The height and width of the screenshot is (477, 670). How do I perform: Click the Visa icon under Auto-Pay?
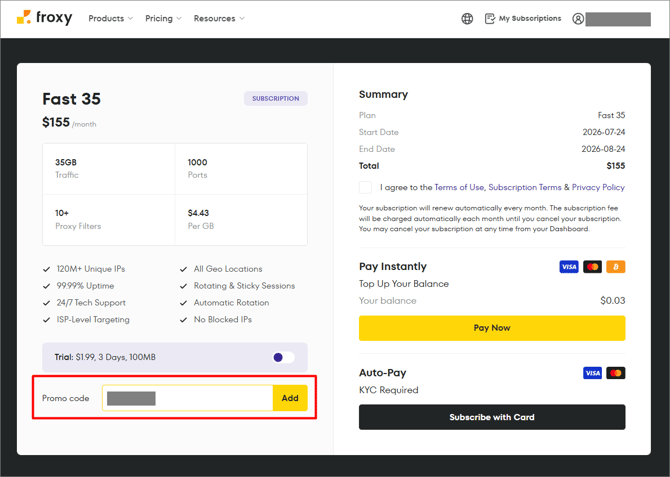tap(592, 373)
